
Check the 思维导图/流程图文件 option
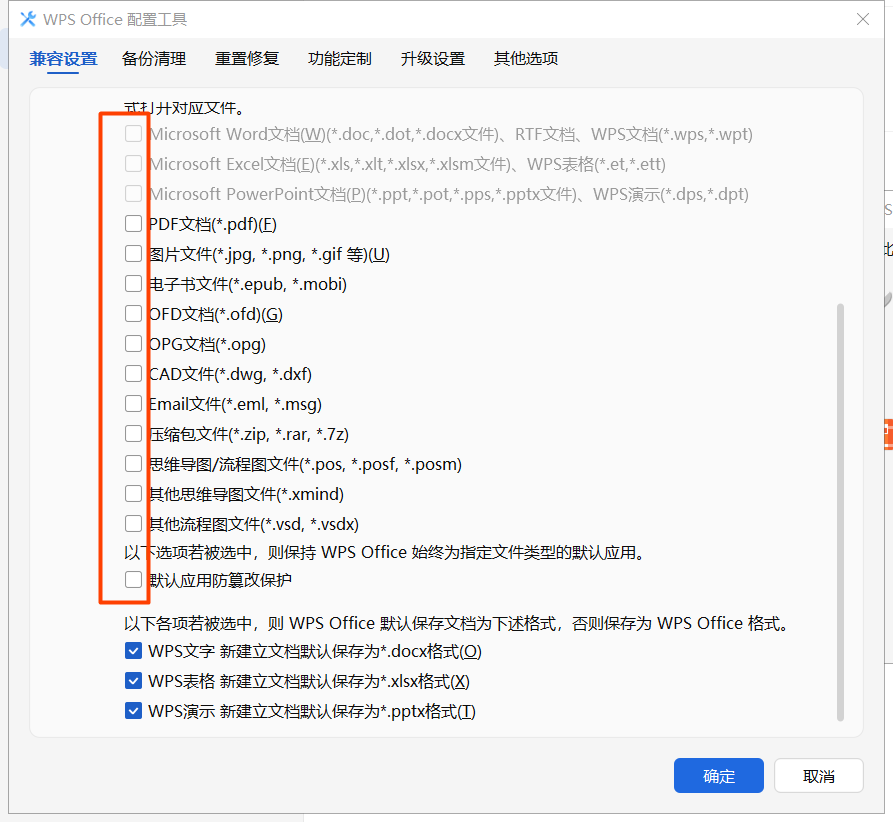133,463
